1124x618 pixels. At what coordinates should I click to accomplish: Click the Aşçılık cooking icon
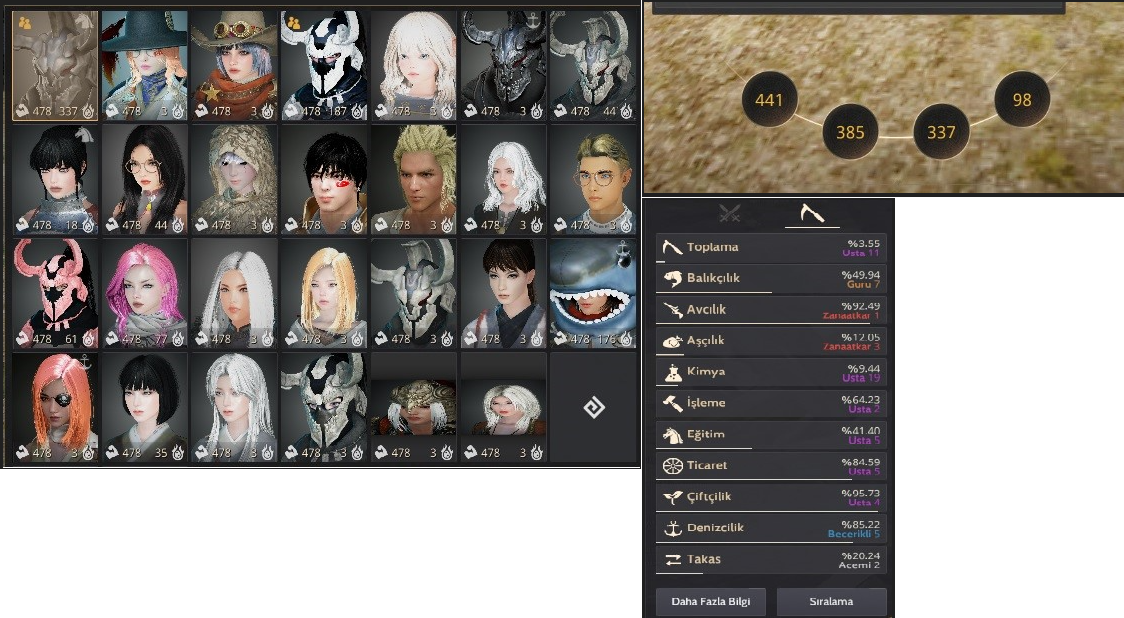point(672,341)
